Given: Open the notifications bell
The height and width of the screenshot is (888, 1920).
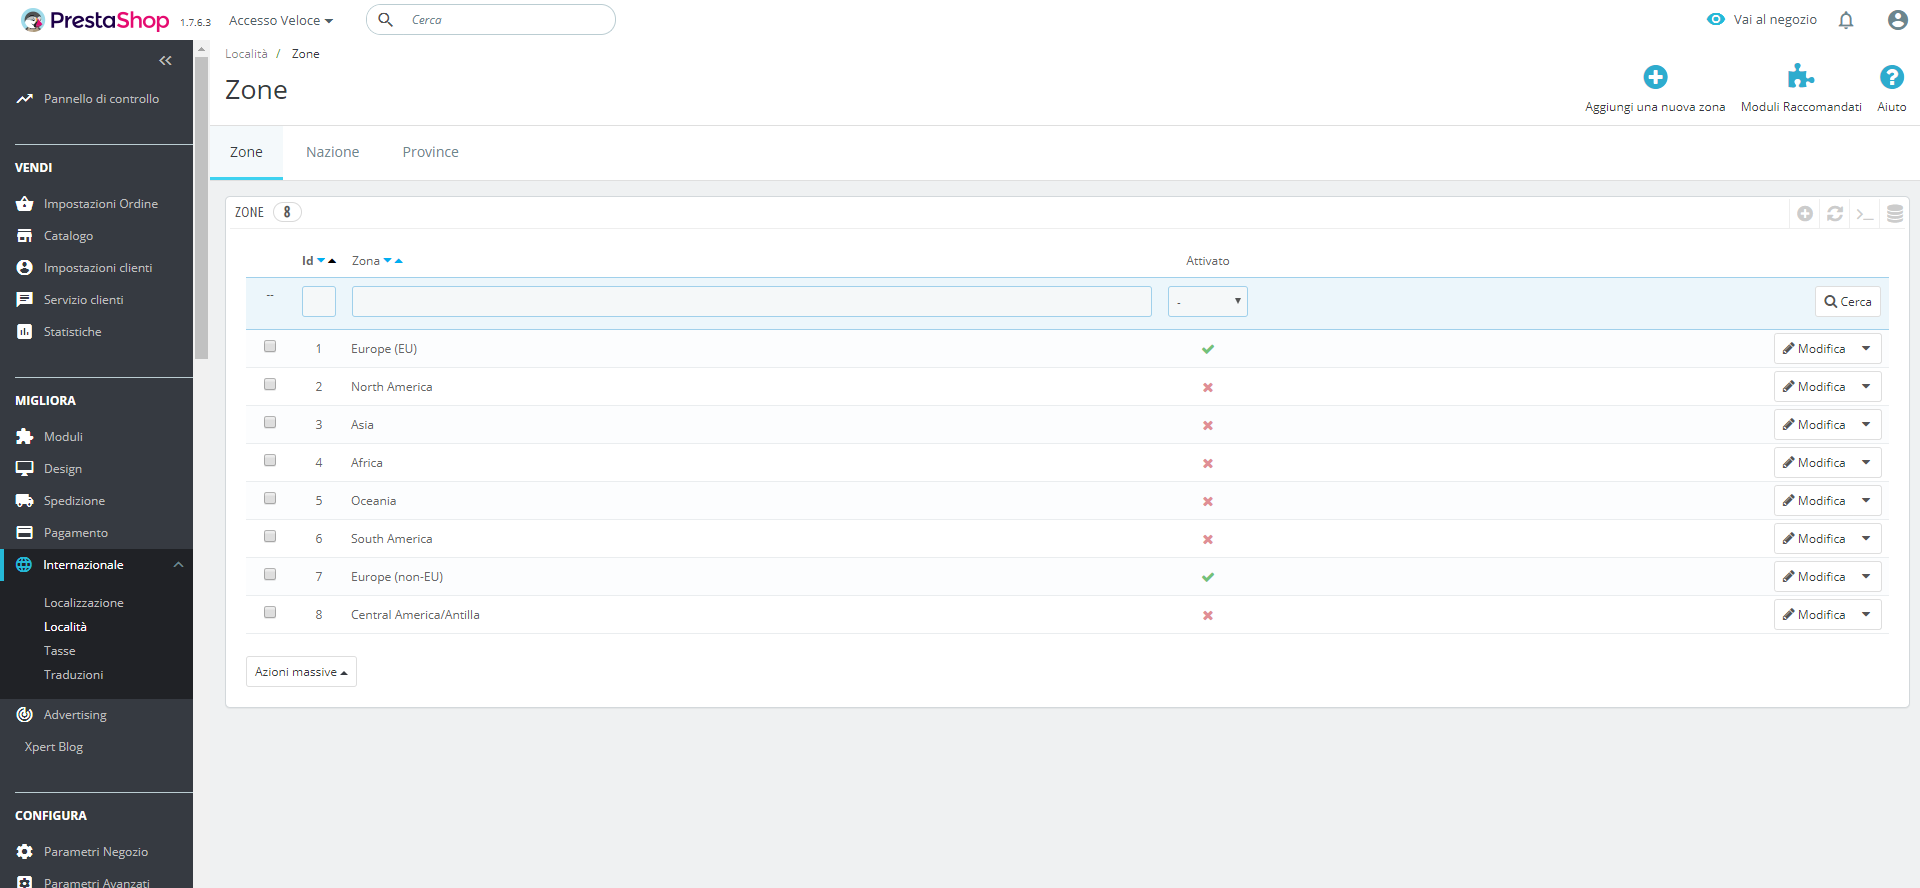Looking at the screenshot, I should pyautogui.click(x=1846, y=20).
